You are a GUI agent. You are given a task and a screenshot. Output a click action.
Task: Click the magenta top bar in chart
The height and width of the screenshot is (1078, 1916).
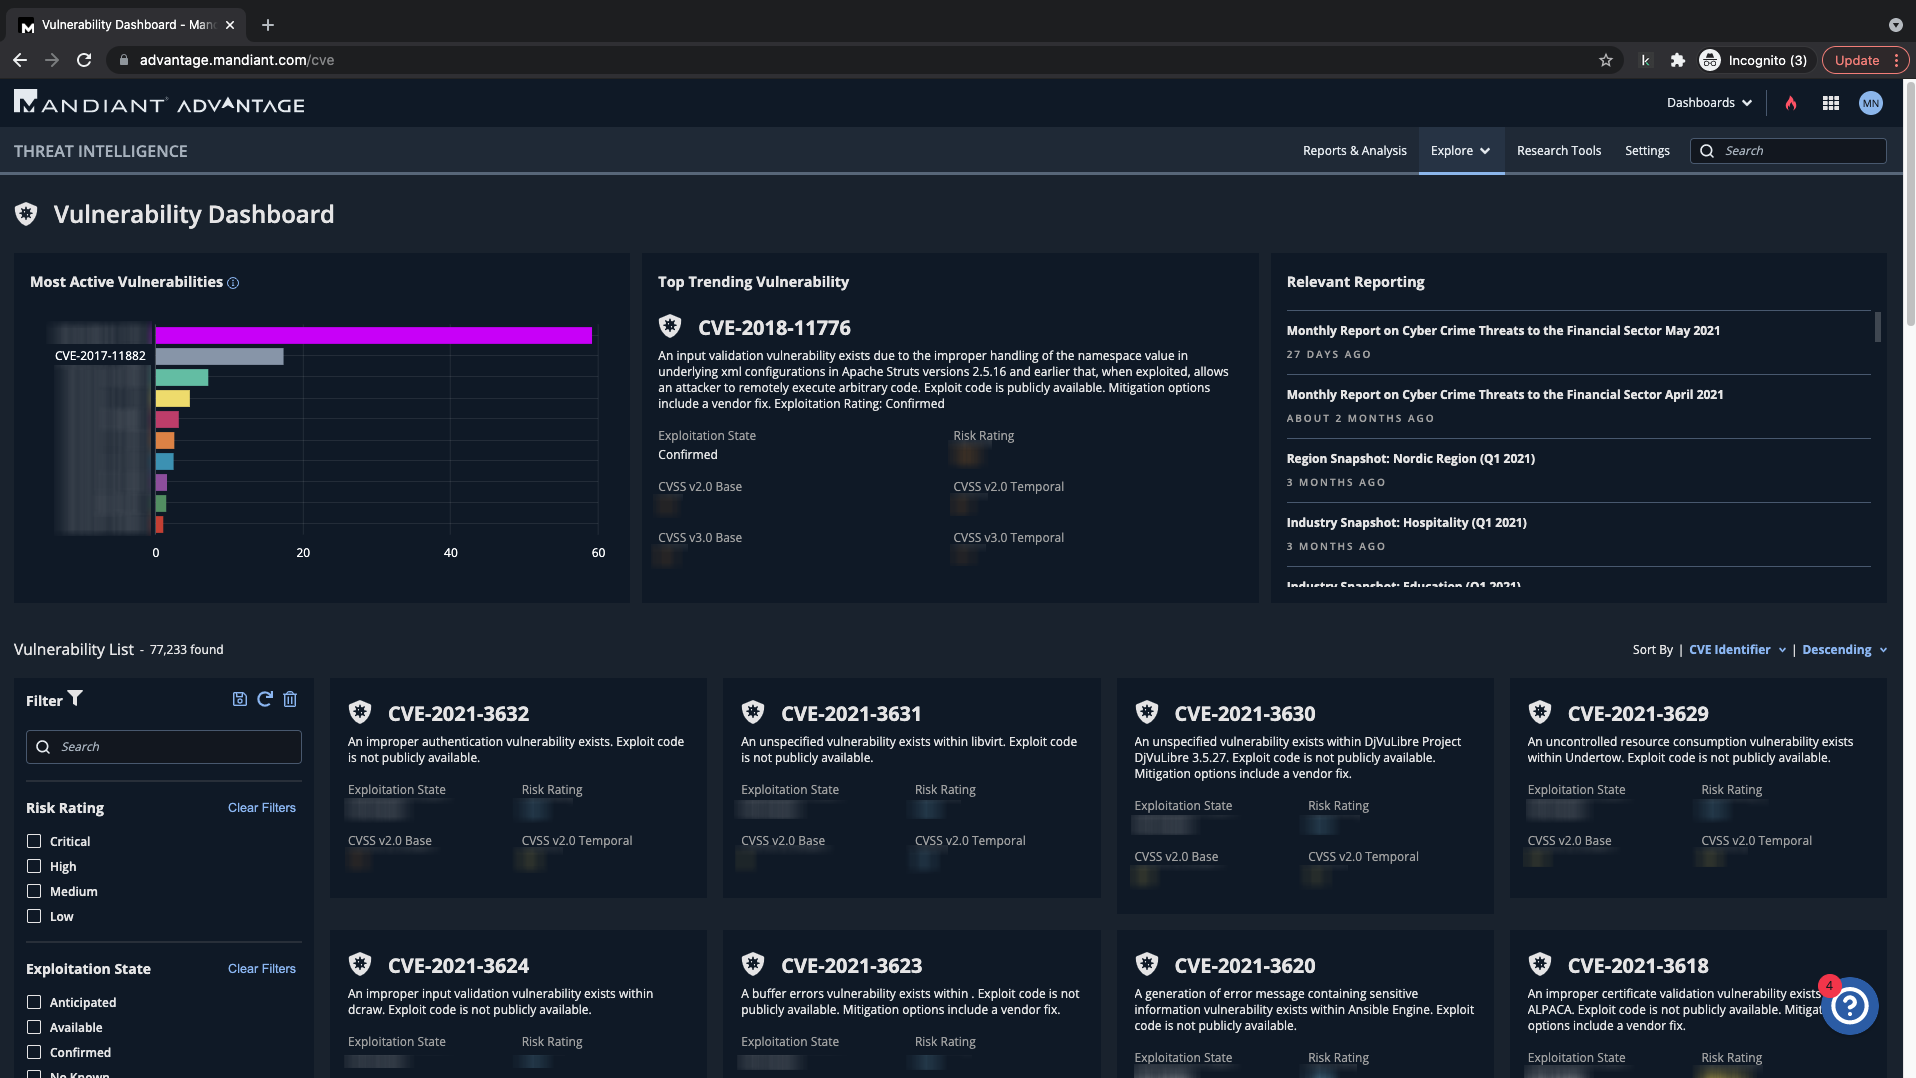click(373, 336)
